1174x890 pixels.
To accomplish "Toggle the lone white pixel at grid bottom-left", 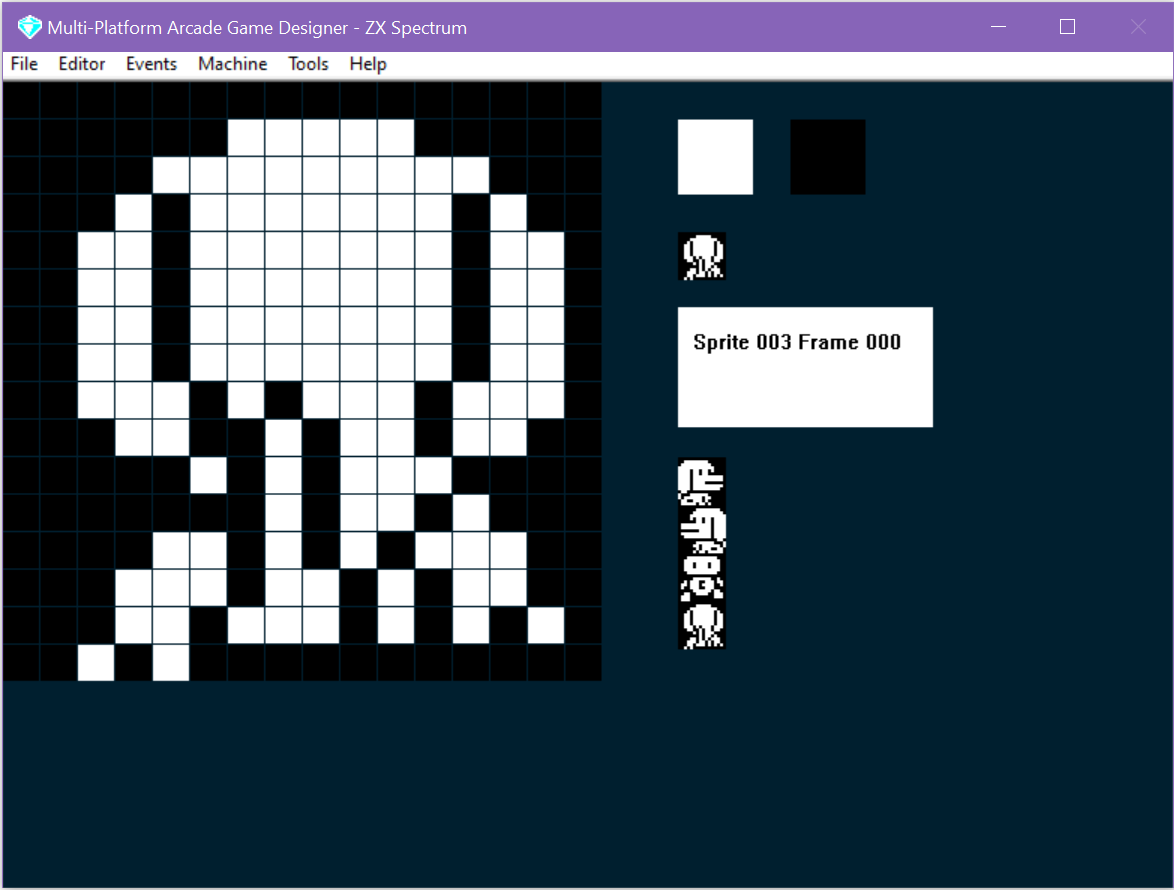I will click(x=96, y=662).
